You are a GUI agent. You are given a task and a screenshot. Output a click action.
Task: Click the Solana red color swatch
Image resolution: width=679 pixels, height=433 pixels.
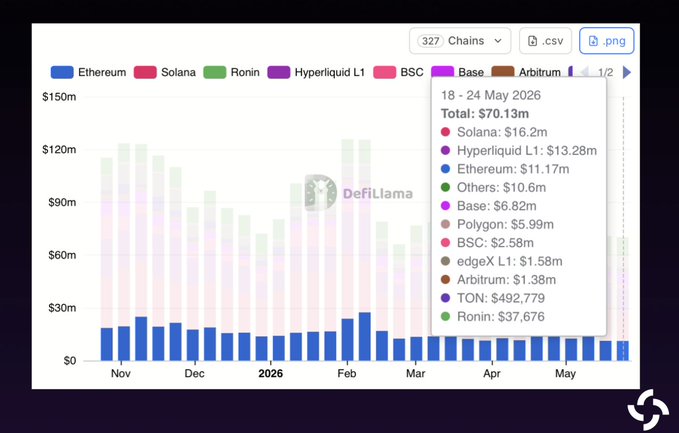[x=145, y=72]
